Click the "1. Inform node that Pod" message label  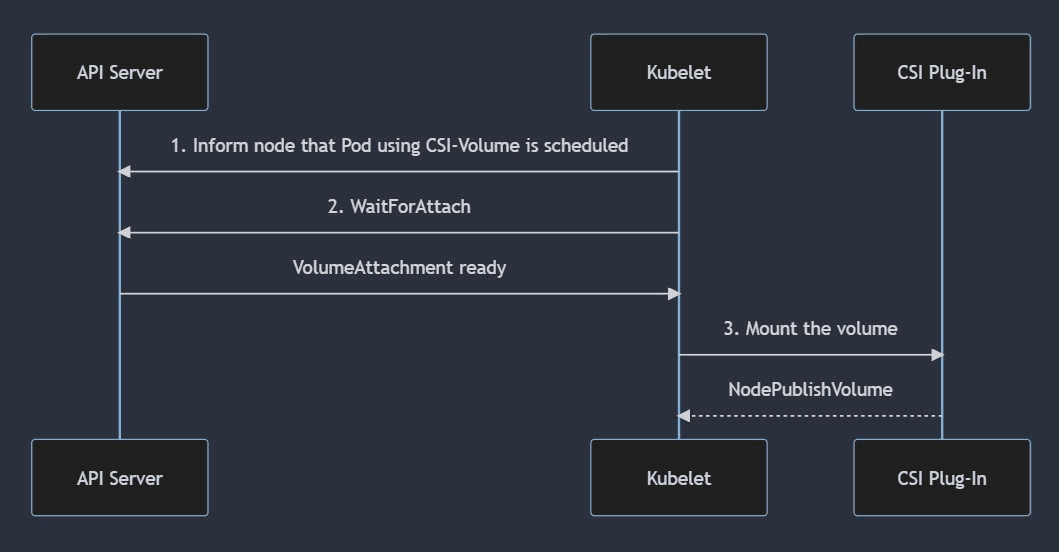[x=399, y=146]
